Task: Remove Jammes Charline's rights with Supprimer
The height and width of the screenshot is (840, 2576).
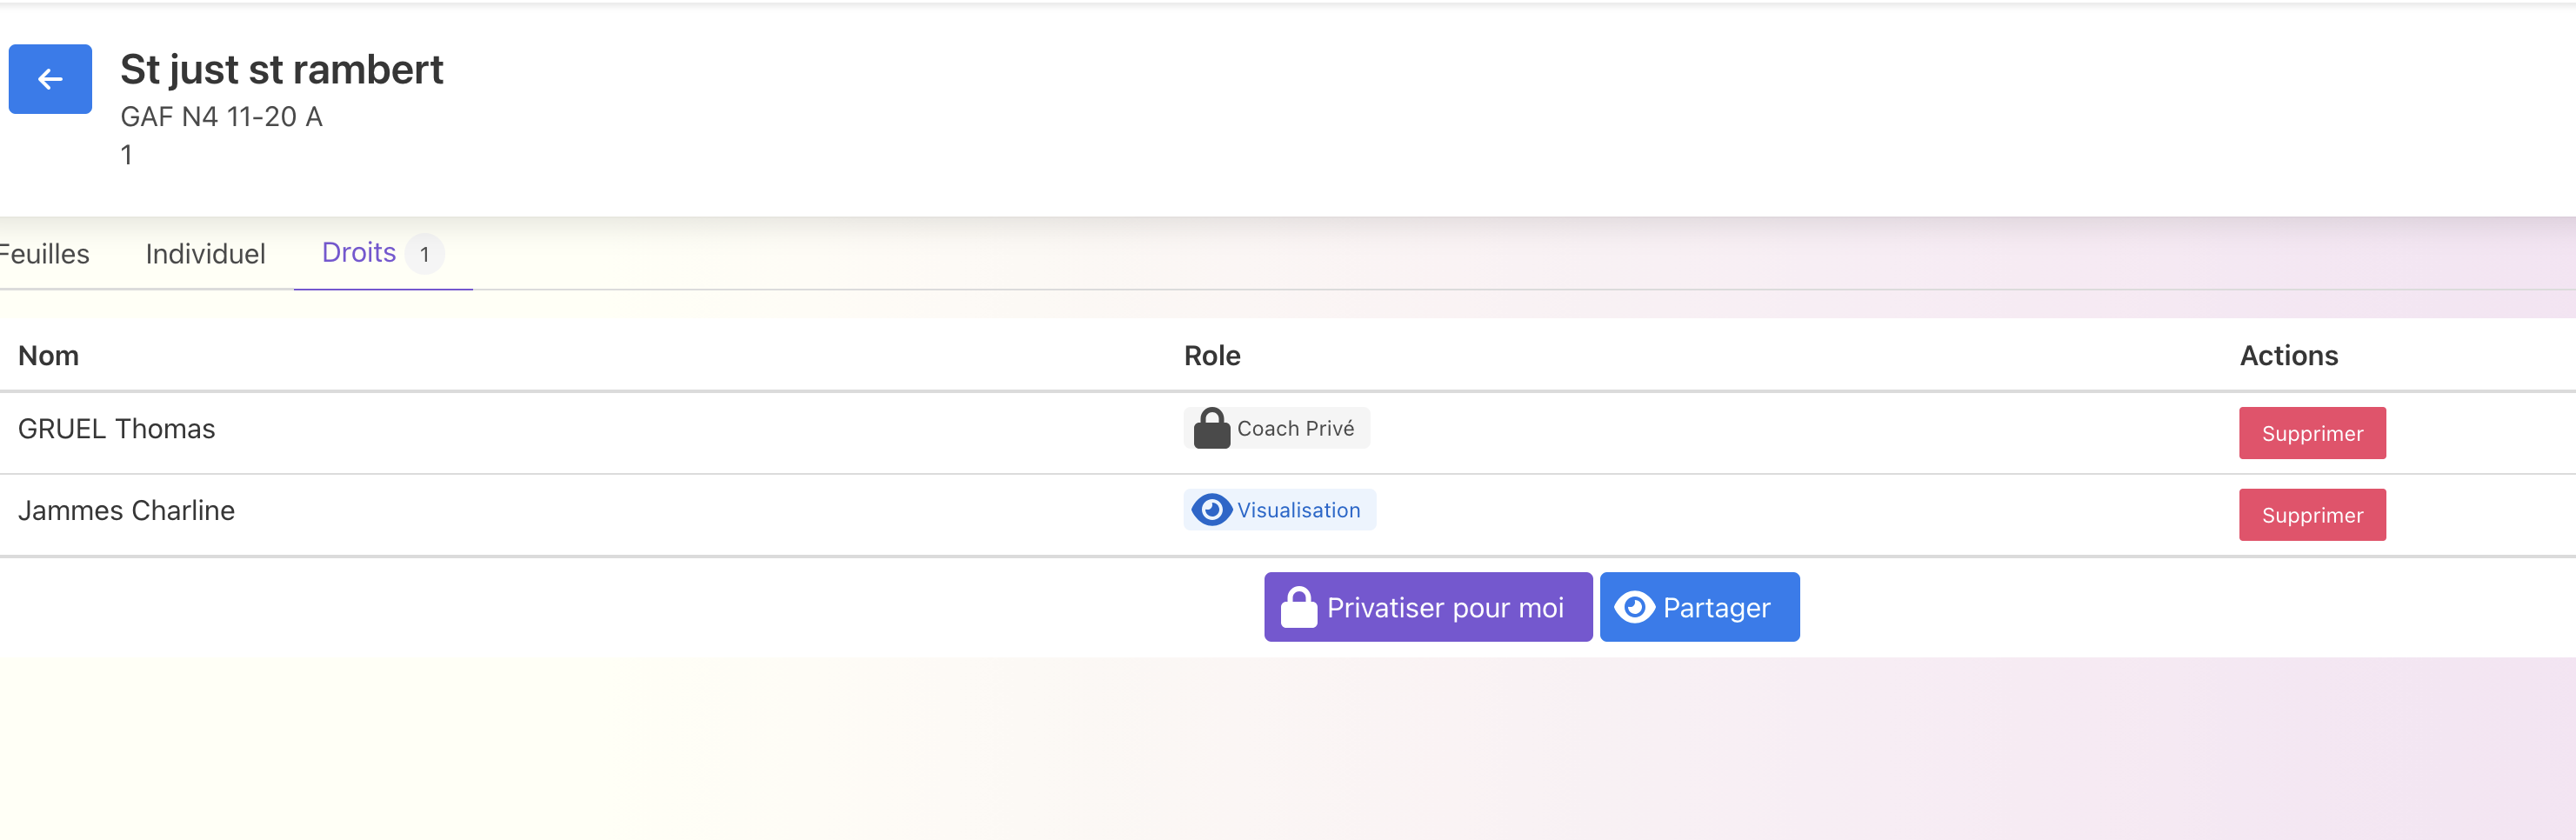Action: click(2311, 515)
